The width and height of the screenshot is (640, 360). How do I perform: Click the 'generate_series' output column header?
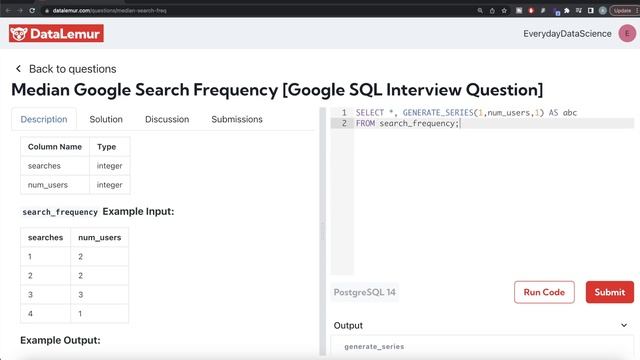pyautogui.click(x=374, y=347)
